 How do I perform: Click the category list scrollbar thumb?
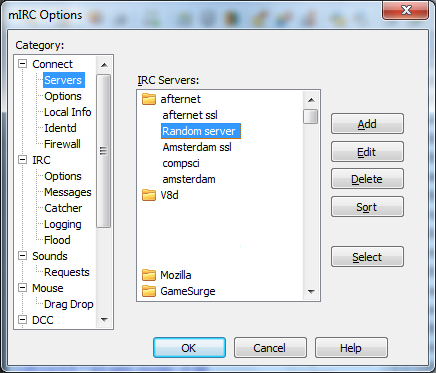click(x=104, y=151)
